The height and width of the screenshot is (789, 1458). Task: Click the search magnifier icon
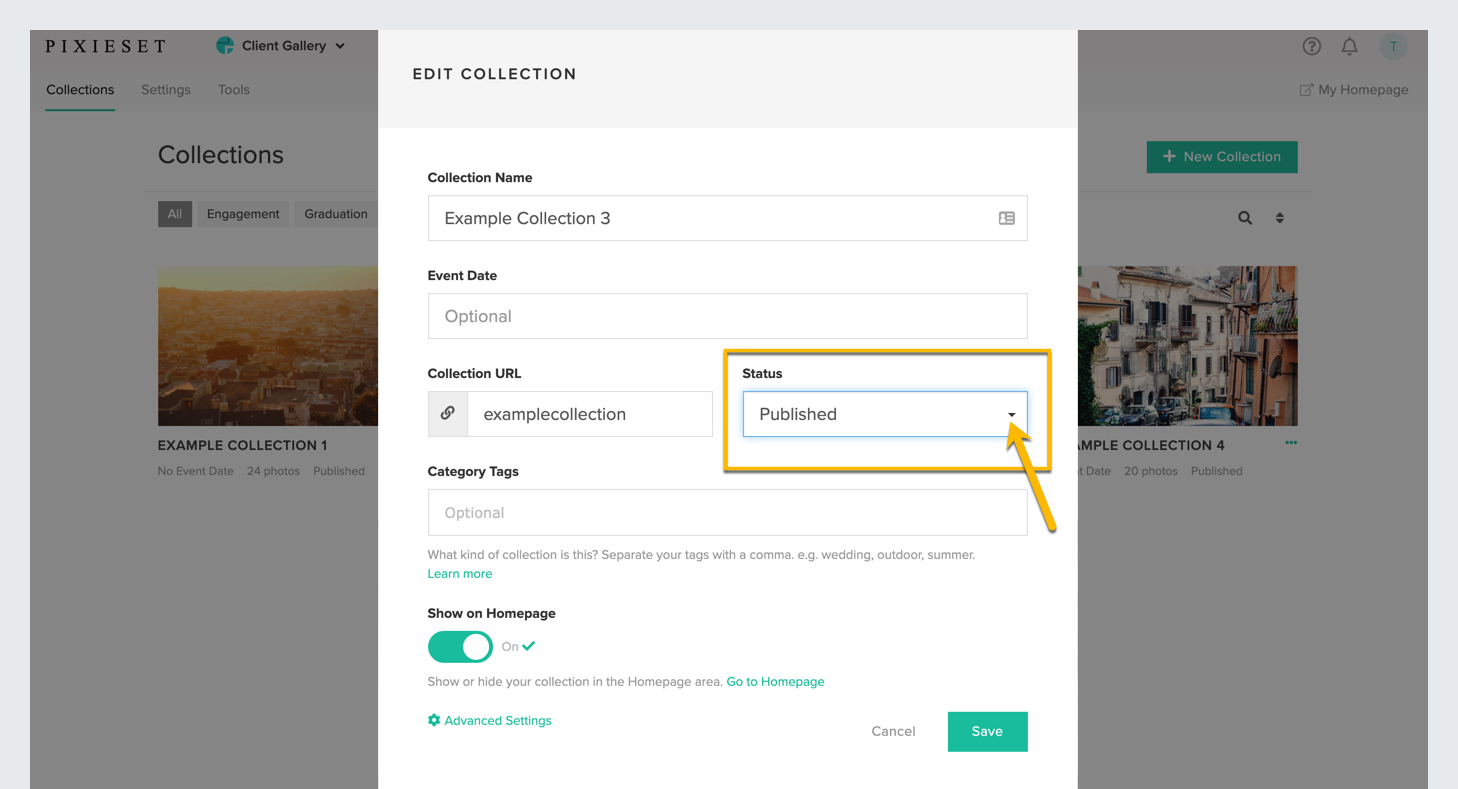coord(1245,218)
